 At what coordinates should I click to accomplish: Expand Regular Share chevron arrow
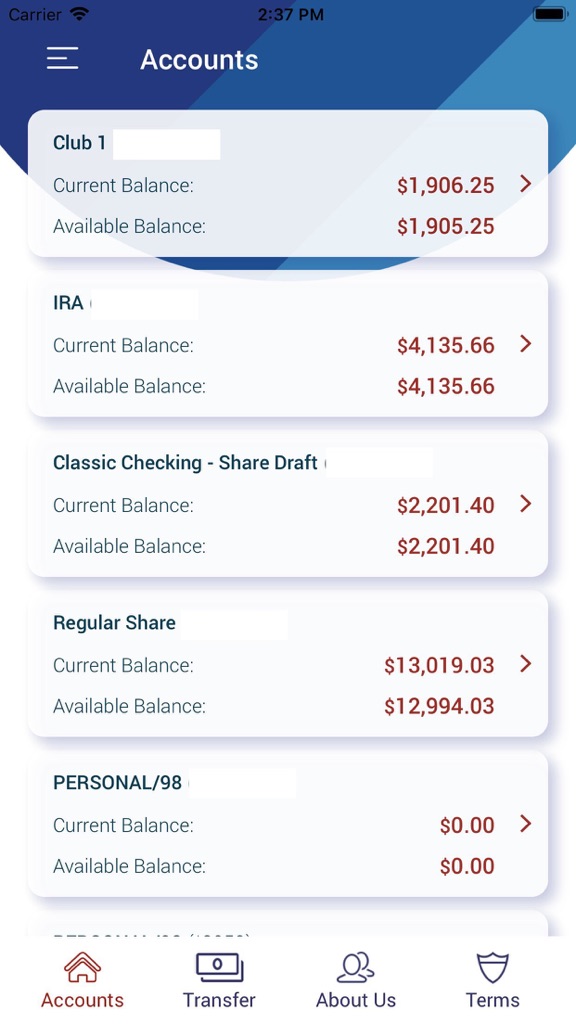tap(526, 664)
